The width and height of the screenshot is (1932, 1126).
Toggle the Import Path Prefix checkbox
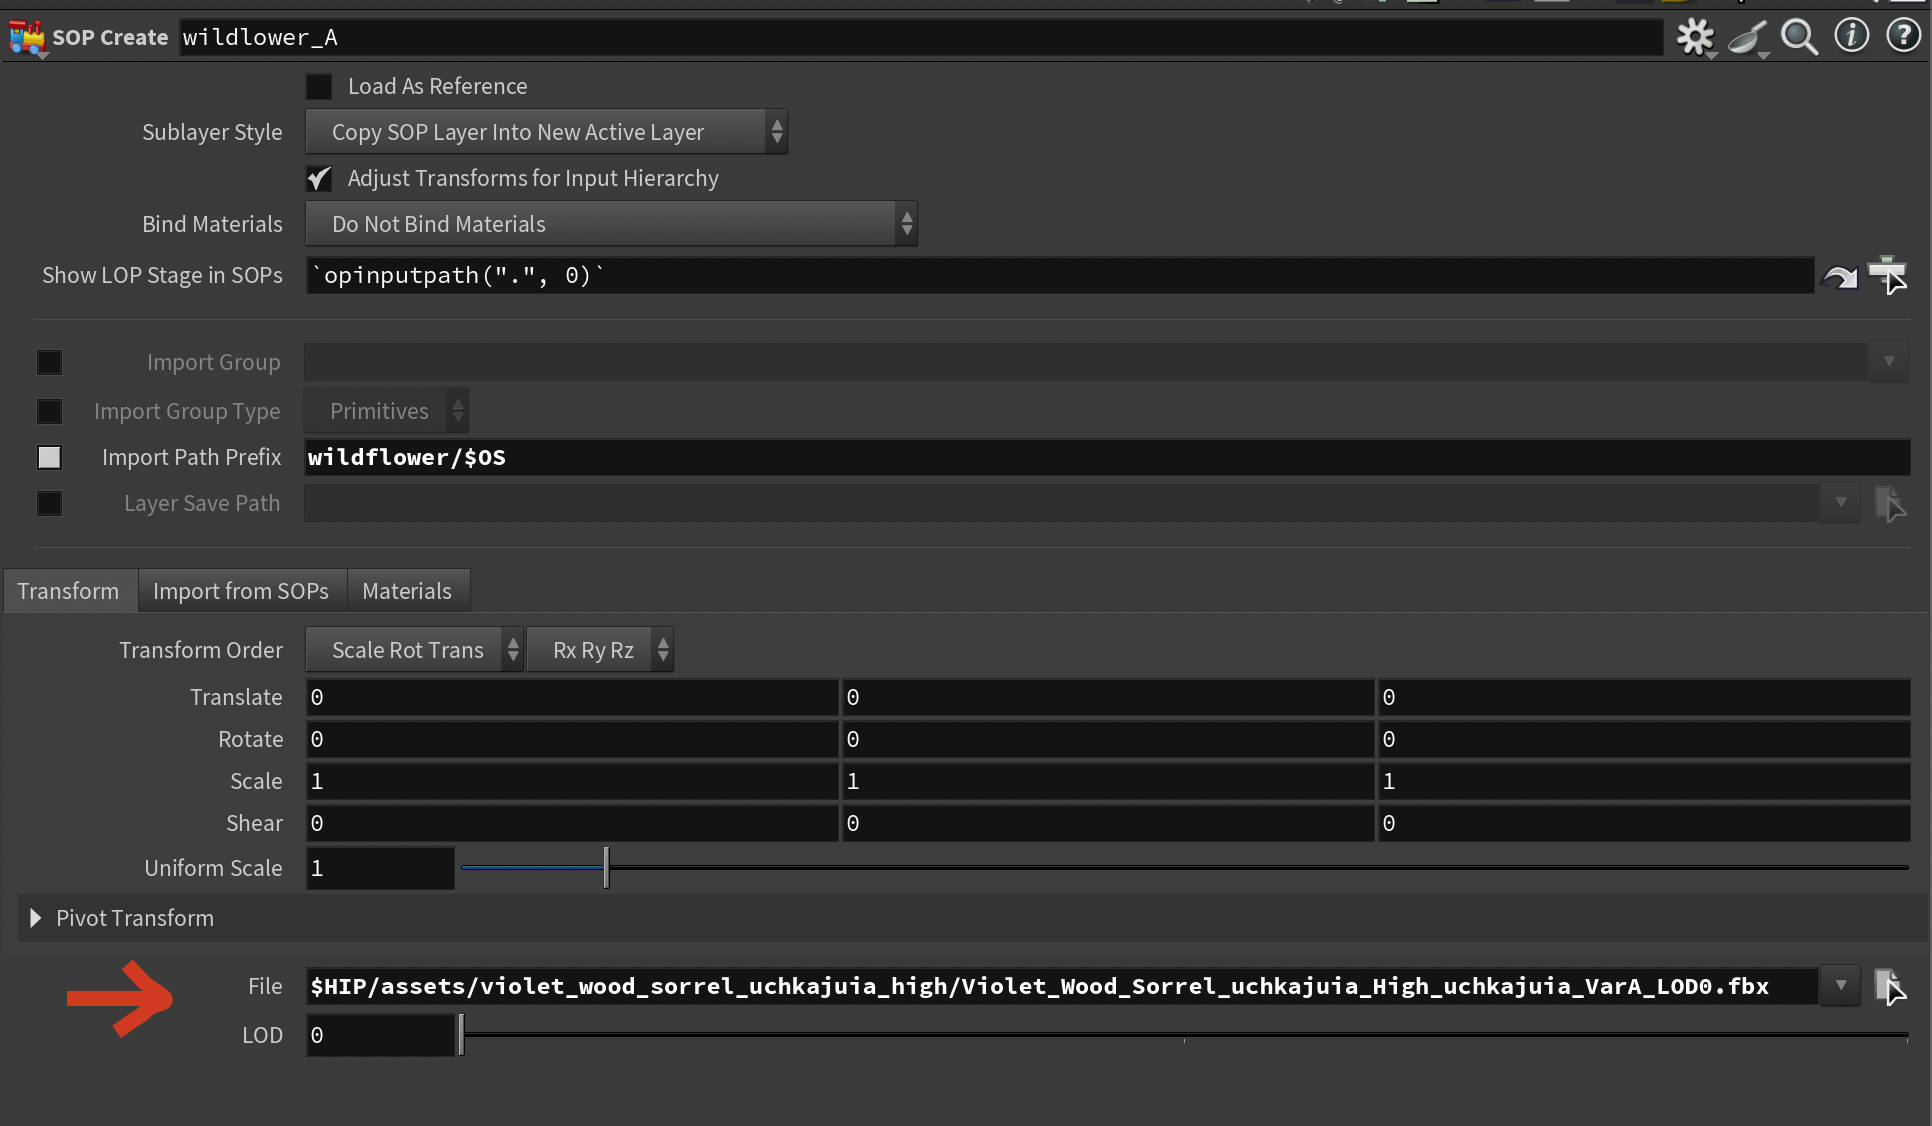(49, 458)
